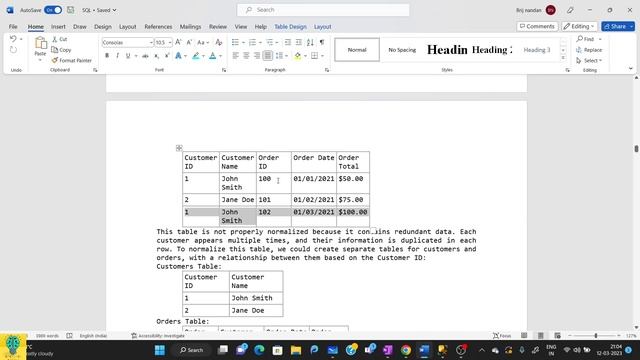Increase paragraph indent
640x360 pixels.
(x=299, y=42)
